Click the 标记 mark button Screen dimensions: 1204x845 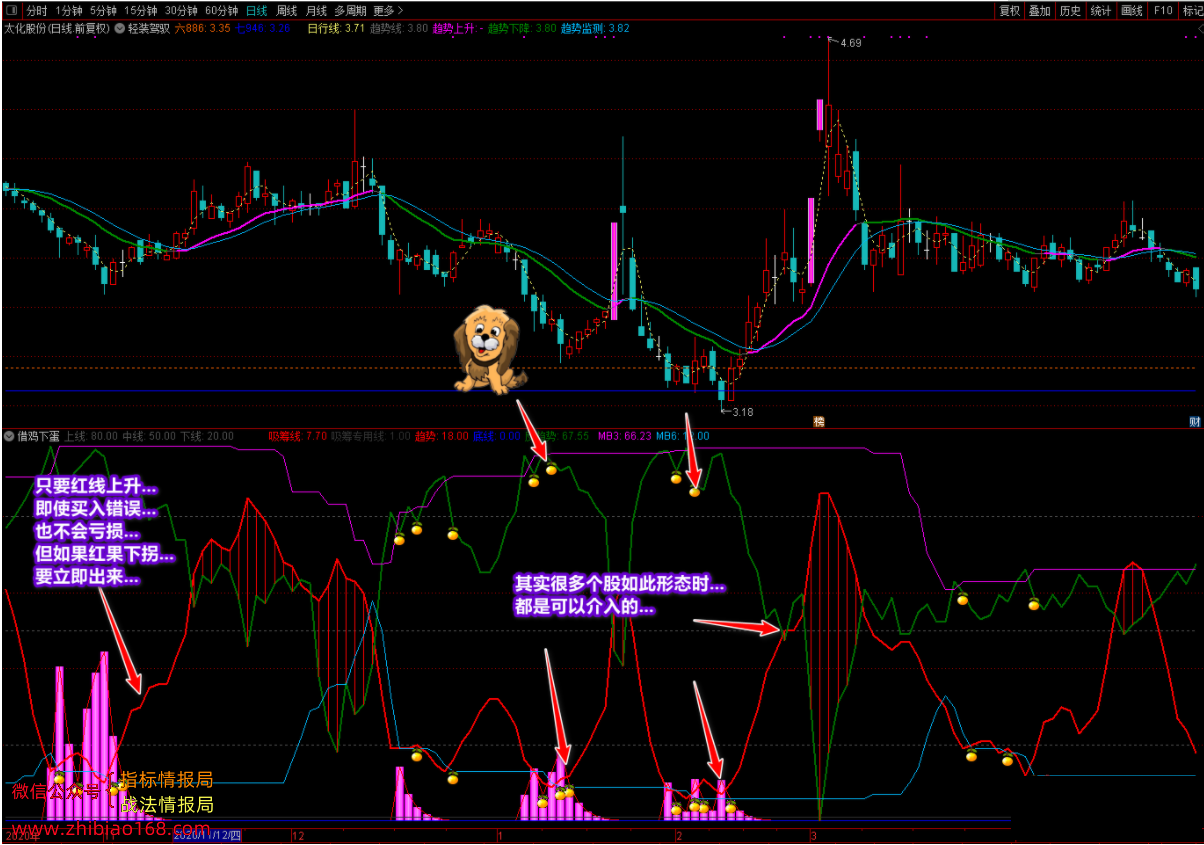click(x=1192, y=11)
